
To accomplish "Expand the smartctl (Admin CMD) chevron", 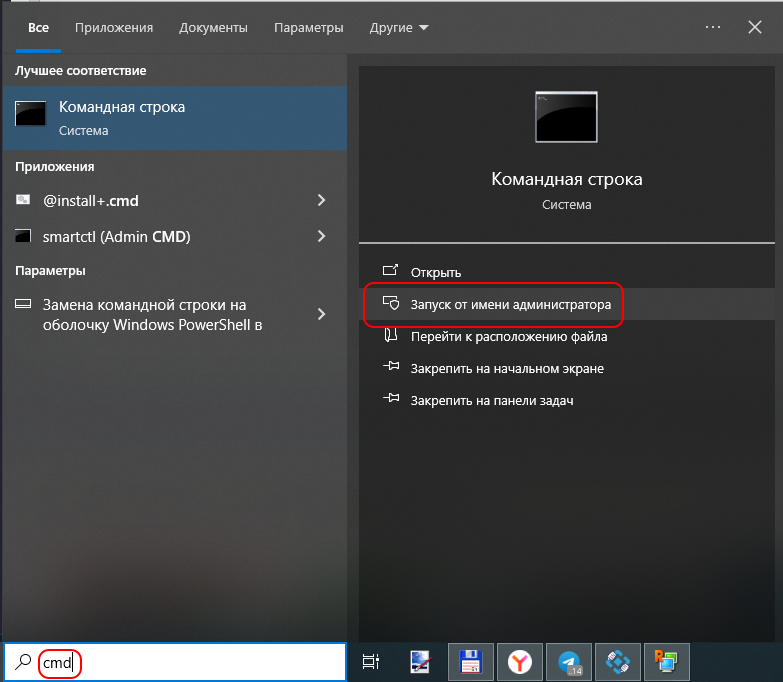I will (x=322, y=236).
